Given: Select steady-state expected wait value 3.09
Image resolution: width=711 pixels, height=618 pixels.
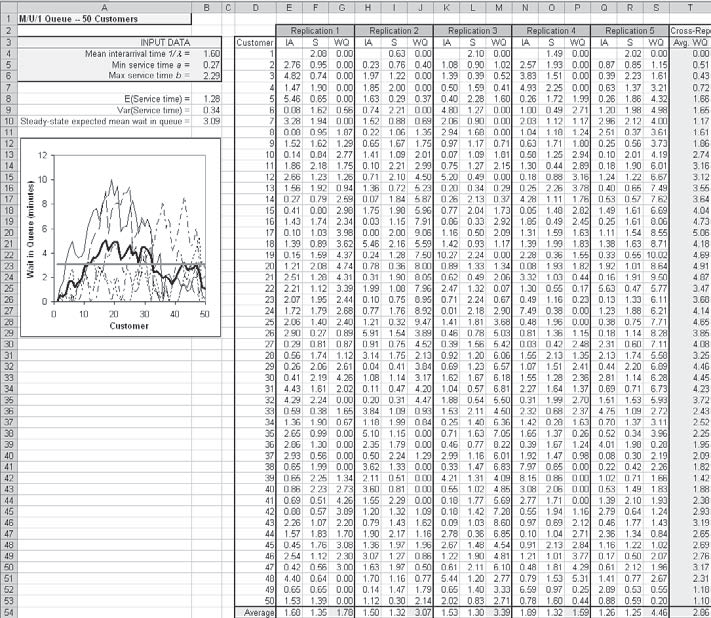Looking at the screenshot, I should (x=206, y=121).
